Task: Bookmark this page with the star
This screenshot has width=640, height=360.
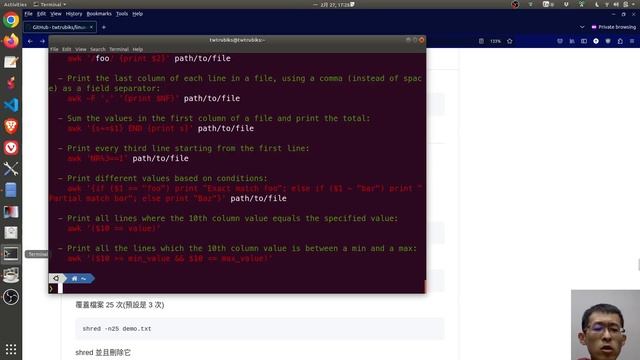Action: click(x=510, y=41)
